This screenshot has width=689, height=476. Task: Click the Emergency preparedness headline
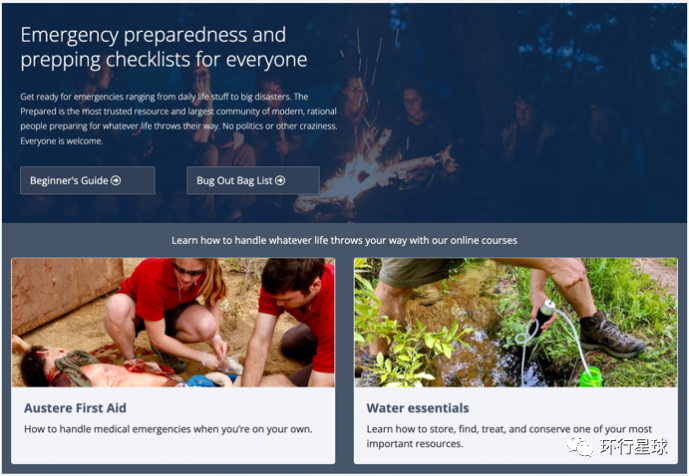(x=164, y=47)
